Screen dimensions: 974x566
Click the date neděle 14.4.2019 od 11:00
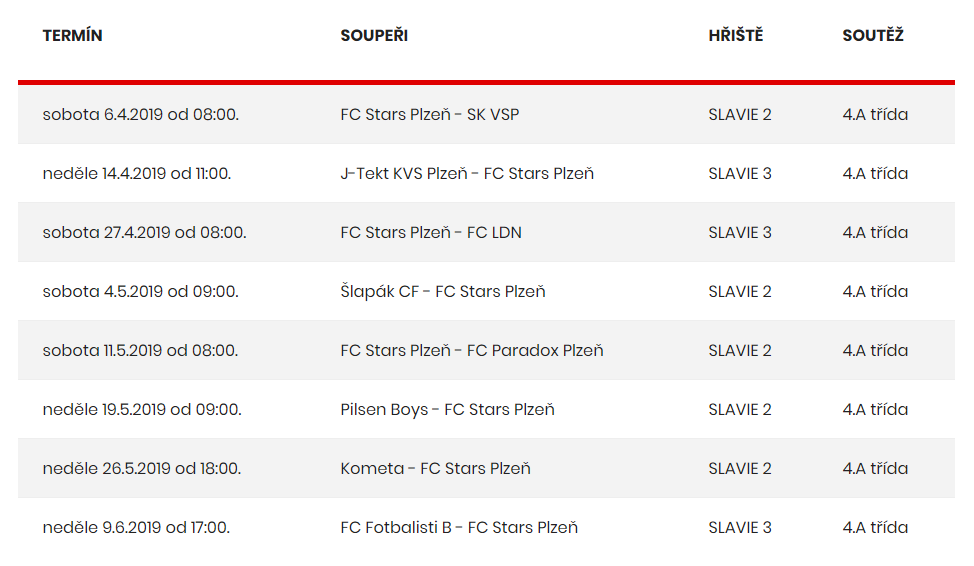point(137,173)
